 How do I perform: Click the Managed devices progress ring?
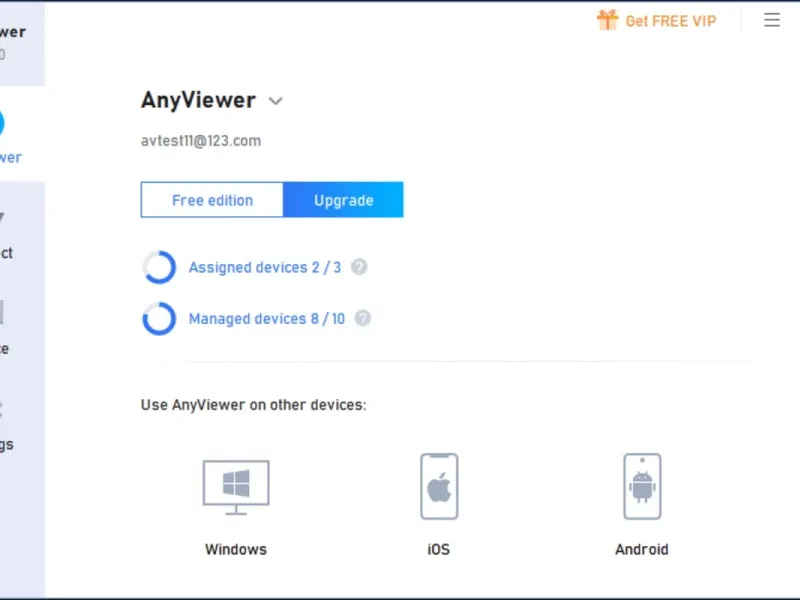point(159,318)
